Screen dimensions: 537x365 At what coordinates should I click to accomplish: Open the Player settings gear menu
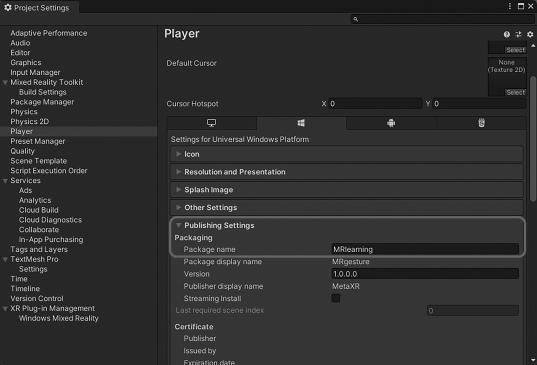[530, 34]
